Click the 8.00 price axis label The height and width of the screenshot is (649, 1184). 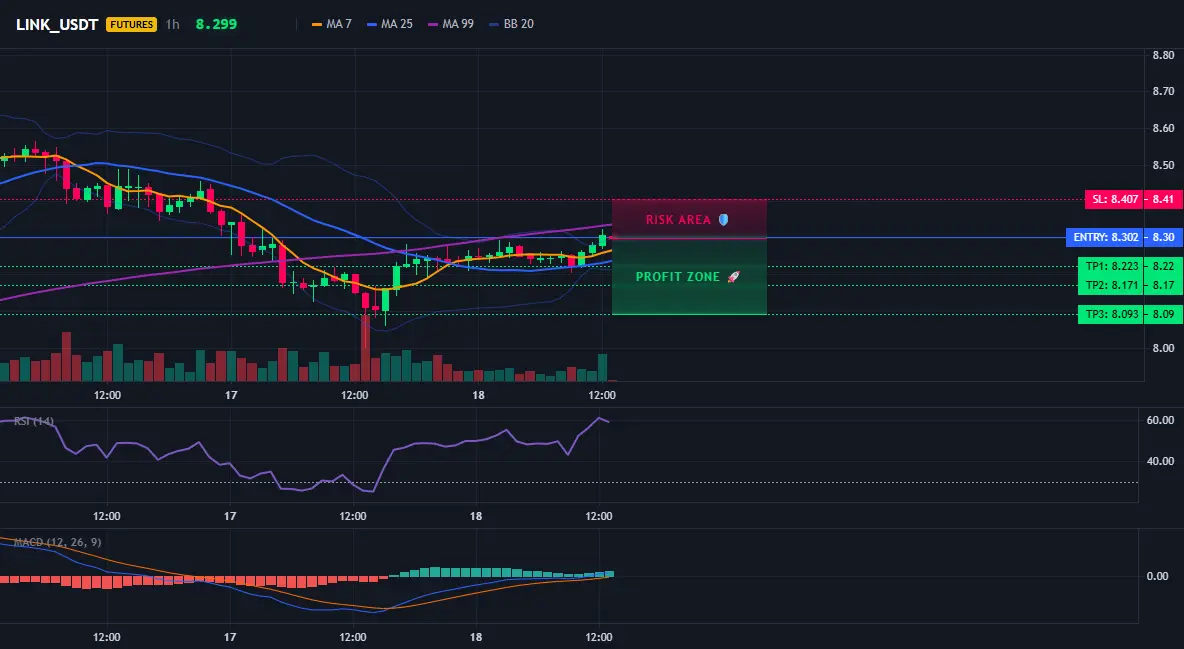[1163, 348]
